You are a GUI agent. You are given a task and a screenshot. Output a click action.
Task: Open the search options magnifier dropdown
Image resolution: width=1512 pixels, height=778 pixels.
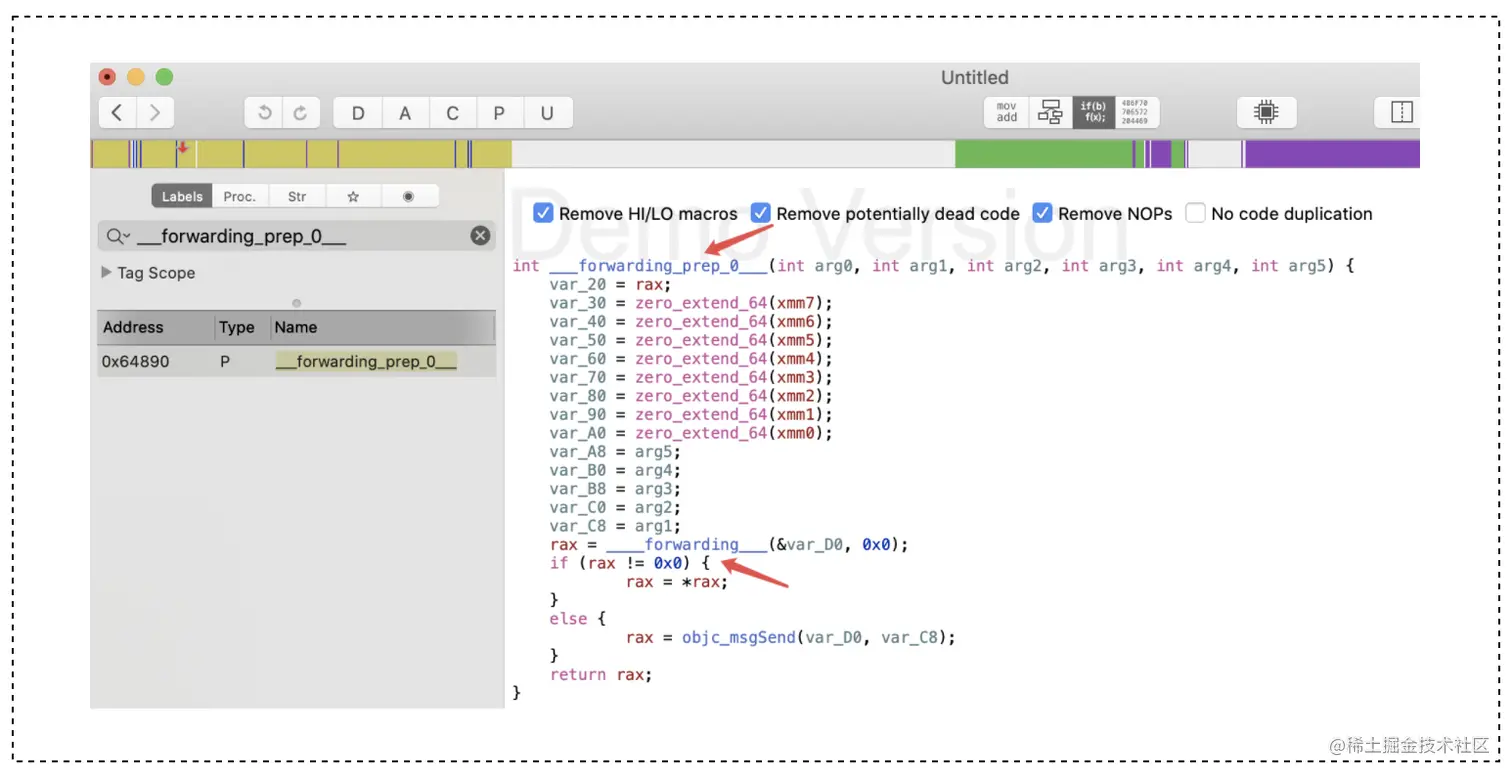pyautogui.click(x=118, y=236)
